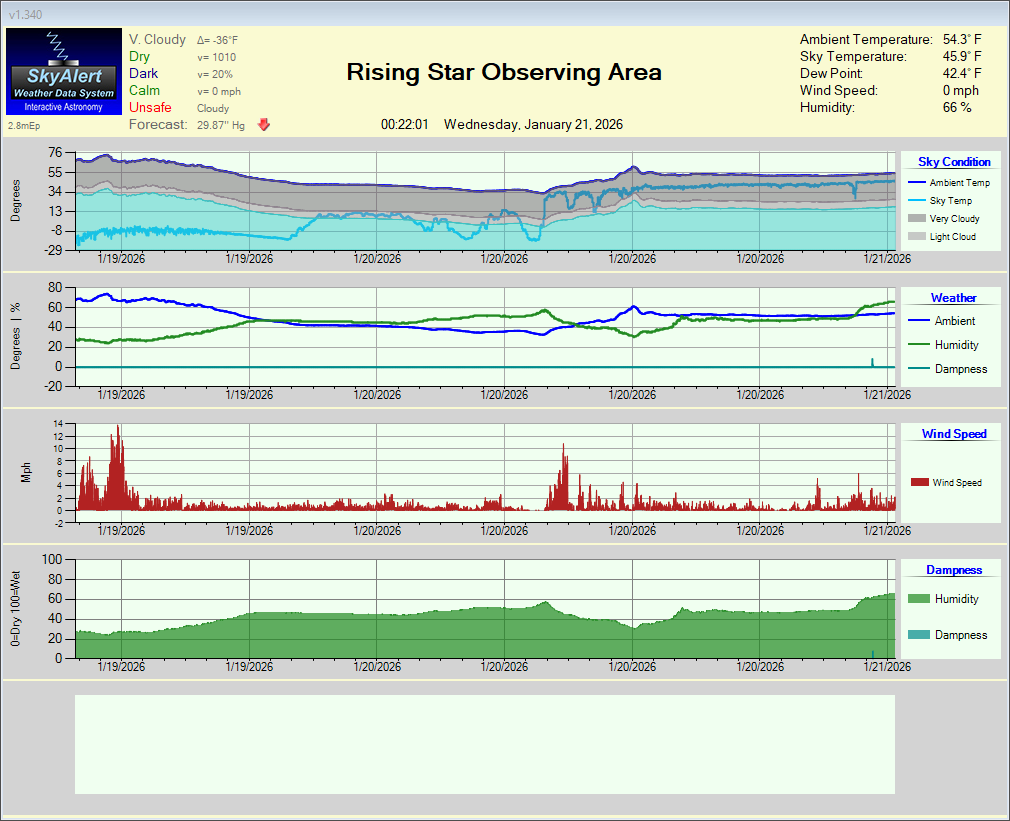Click the SkyAlert Weather Data System logo

(x=63, y=71)
